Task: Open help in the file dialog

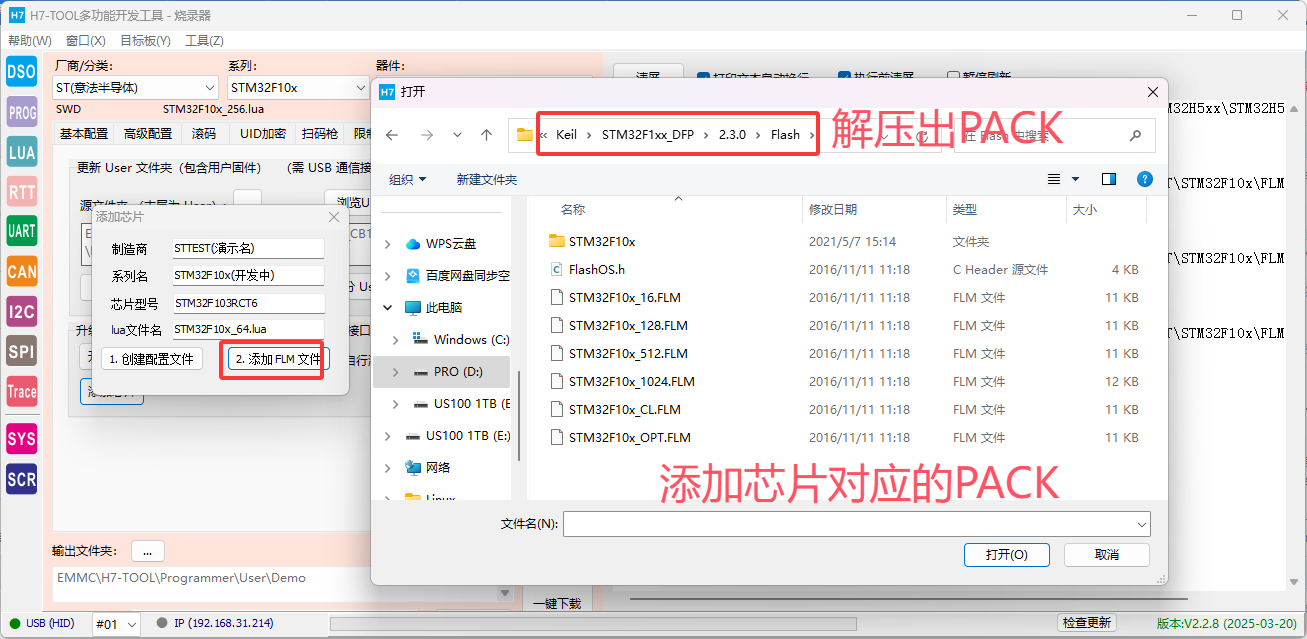Action: click(1146, 179)
